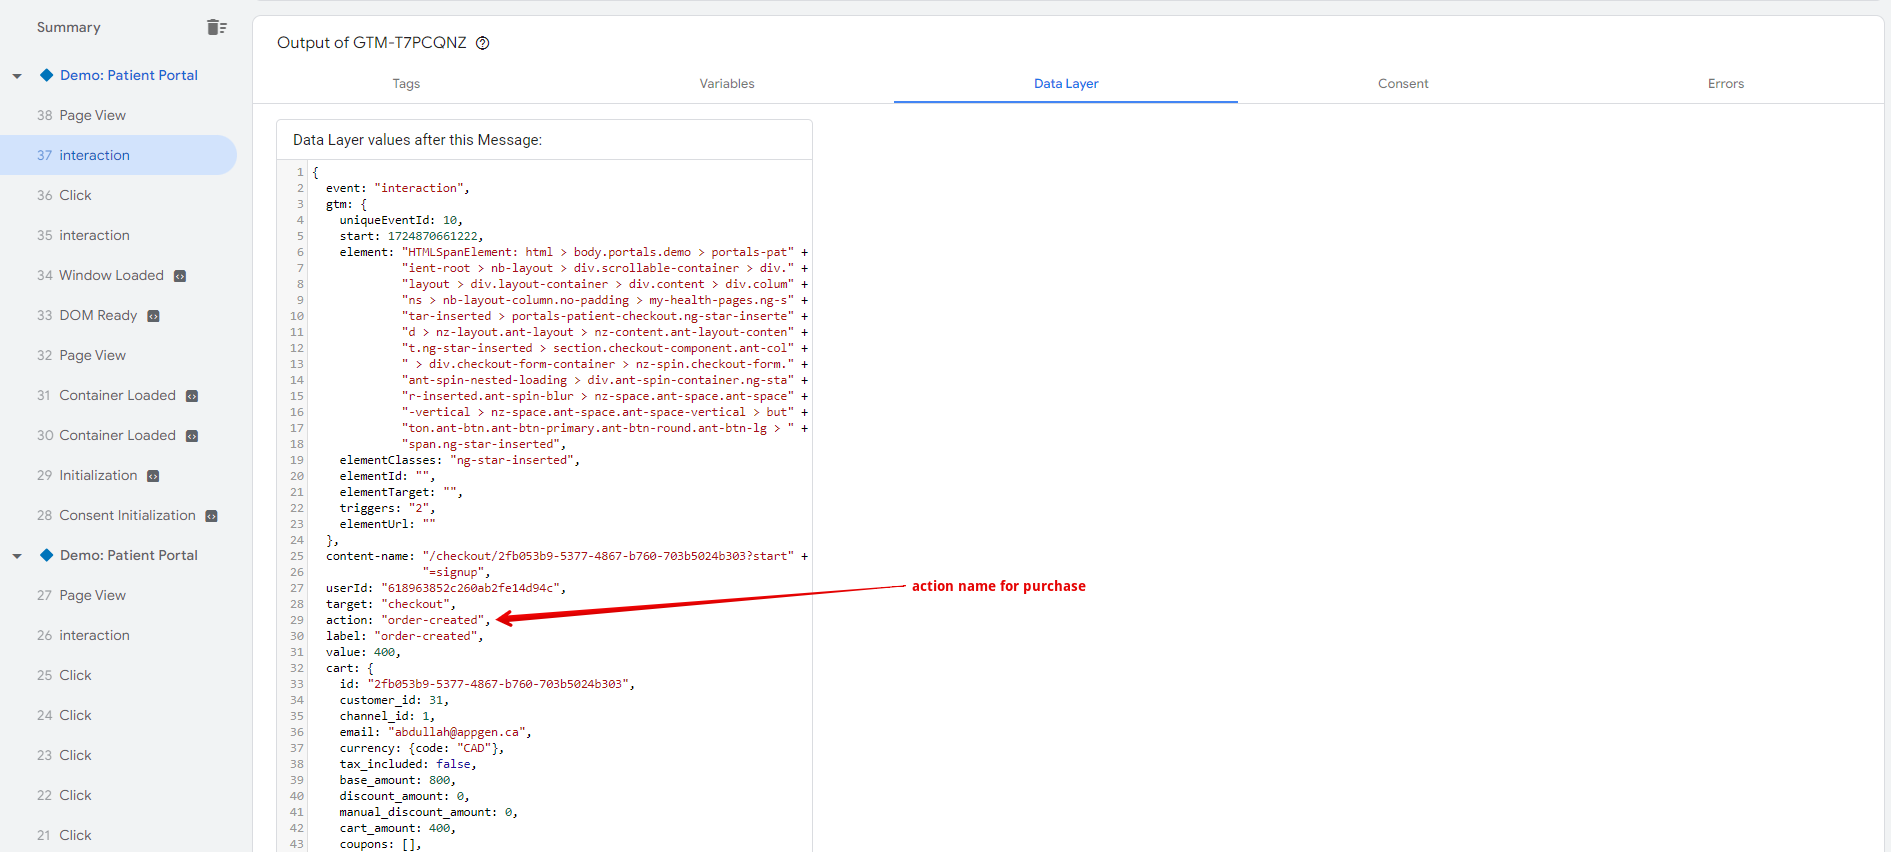Open the Consent tab
The image size is (1891, 852).
pyautogui.click(x=1403, y=84)
